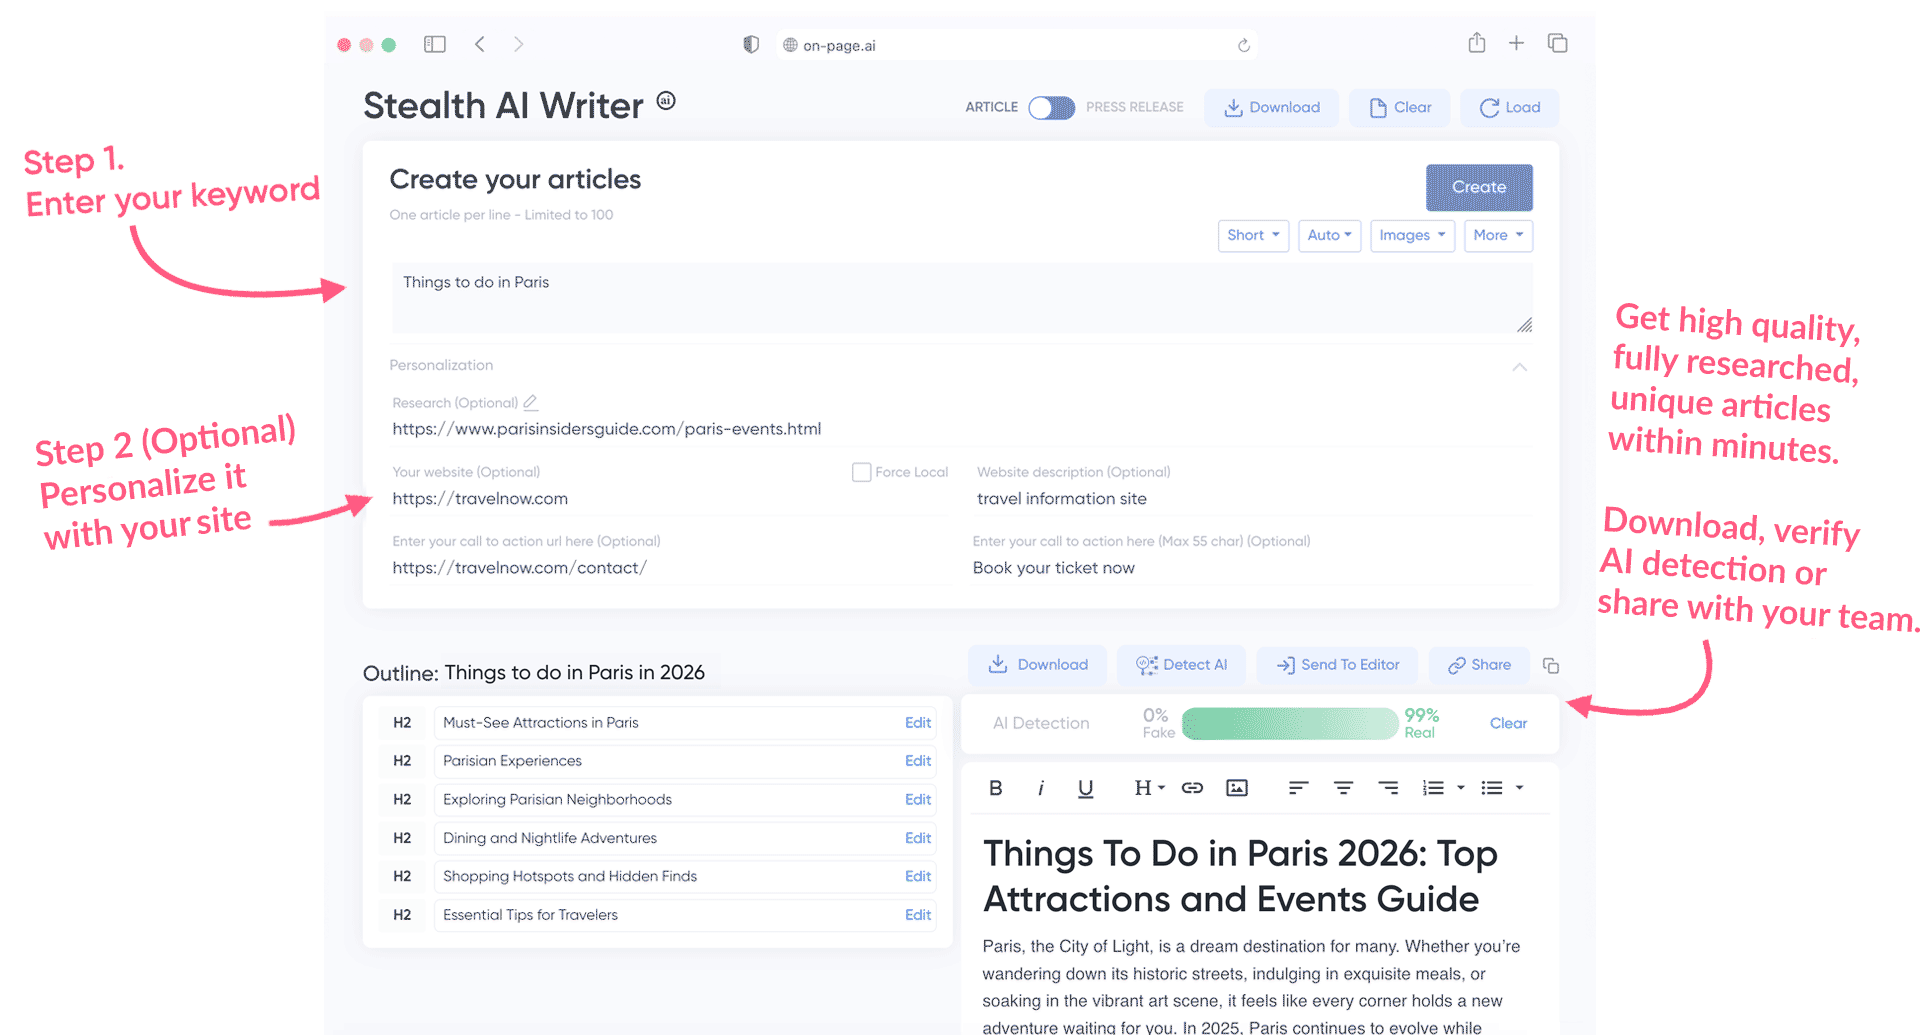Click the pencil icon beside Research (Optional)
Viewport: 1920px width, 1035px height.
click(x=530, y=402)
